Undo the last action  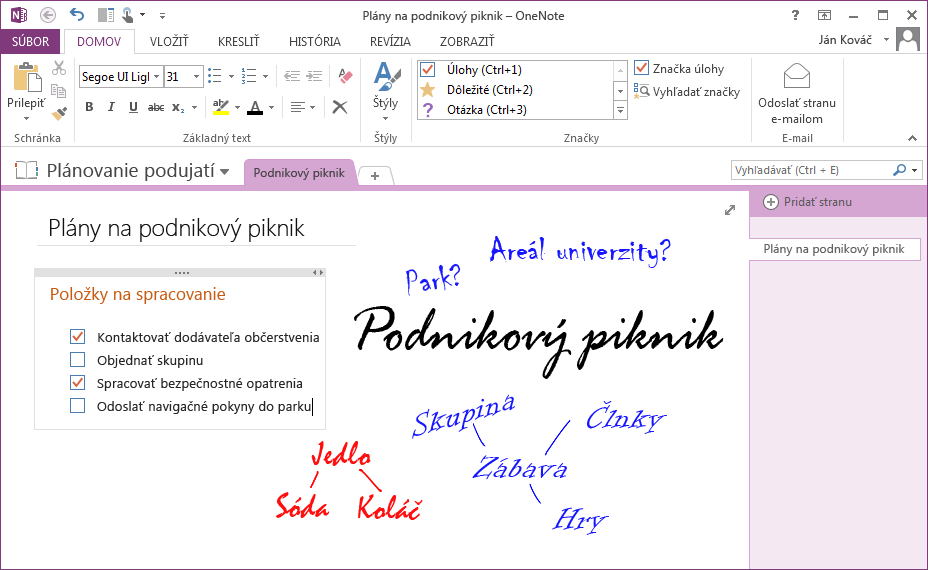pyautogui.click(x=77, y=14)
